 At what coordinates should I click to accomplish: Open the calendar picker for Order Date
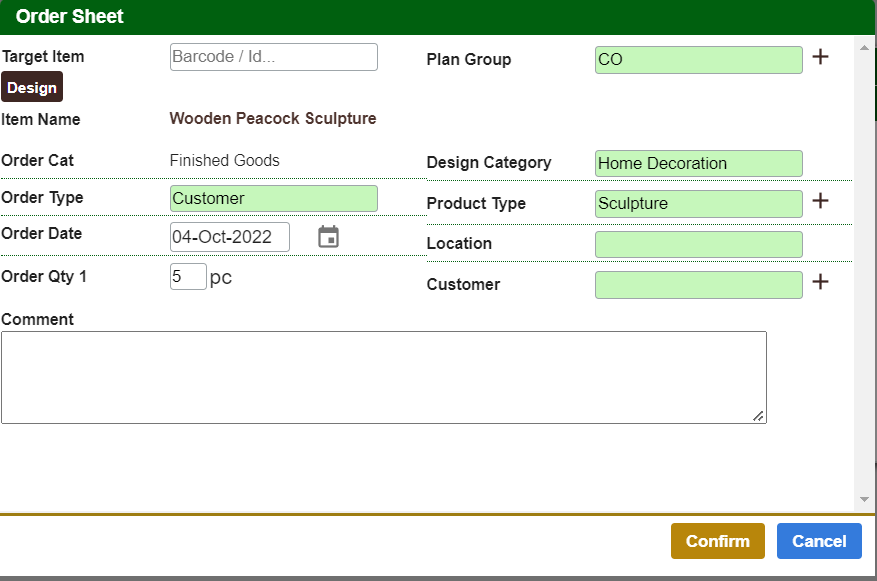click(328, 237)
